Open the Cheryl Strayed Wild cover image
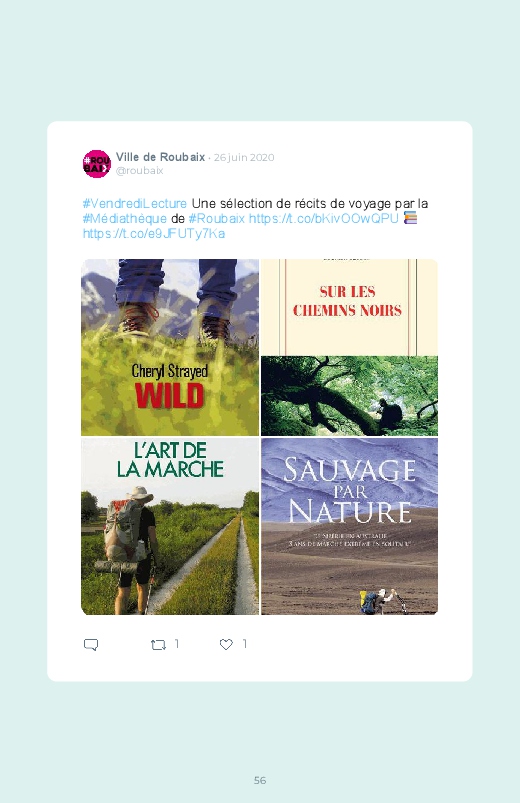The image size is (520, 803). pos(170,347)
